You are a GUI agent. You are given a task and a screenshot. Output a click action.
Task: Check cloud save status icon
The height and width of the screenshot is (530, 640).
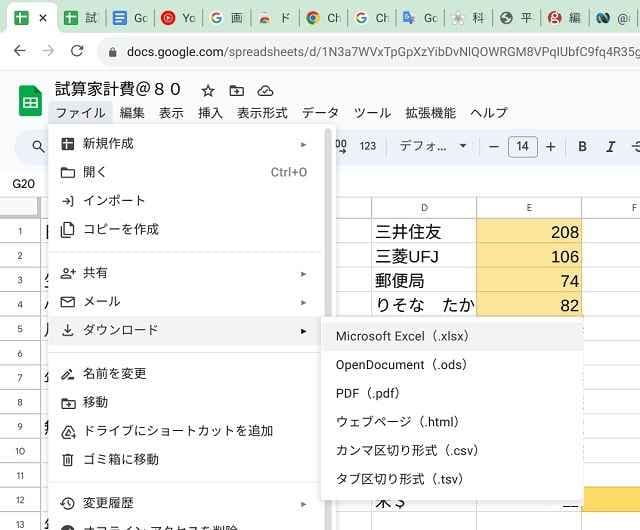[x=265, y=90]
